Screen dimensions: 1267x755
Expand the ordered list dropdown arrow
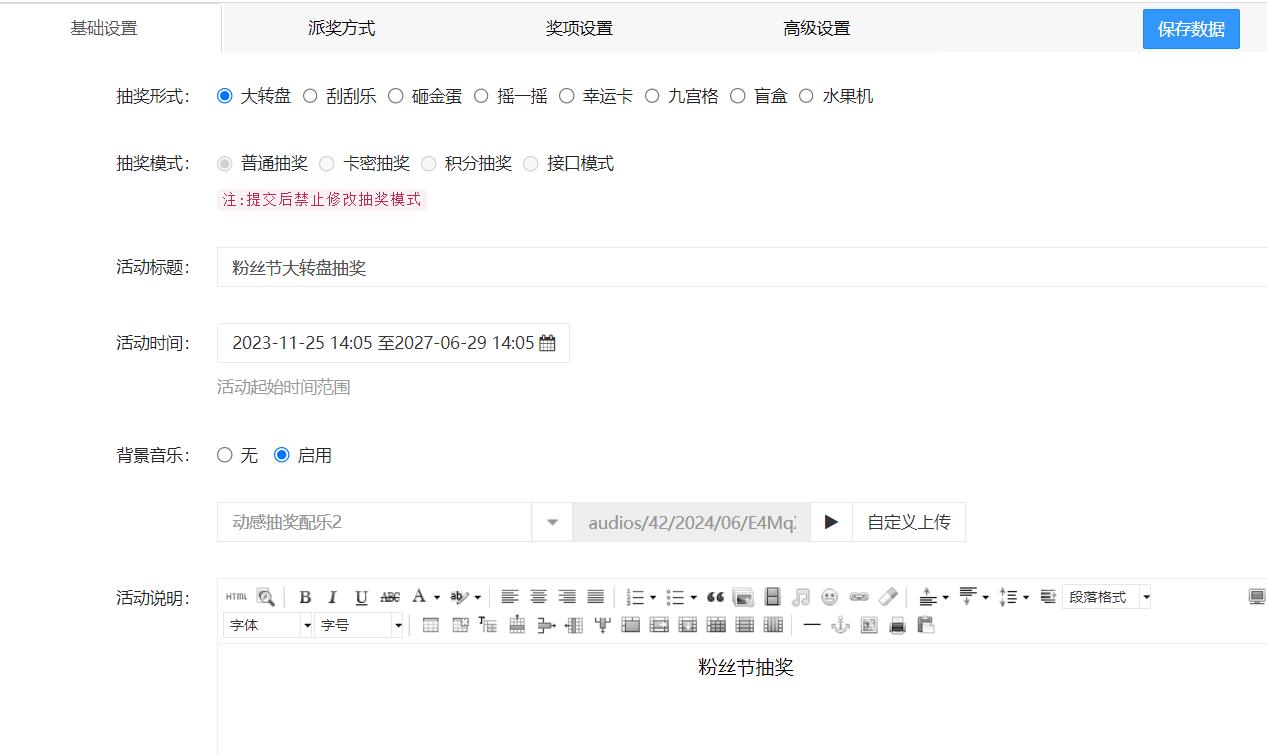(653, 598)
